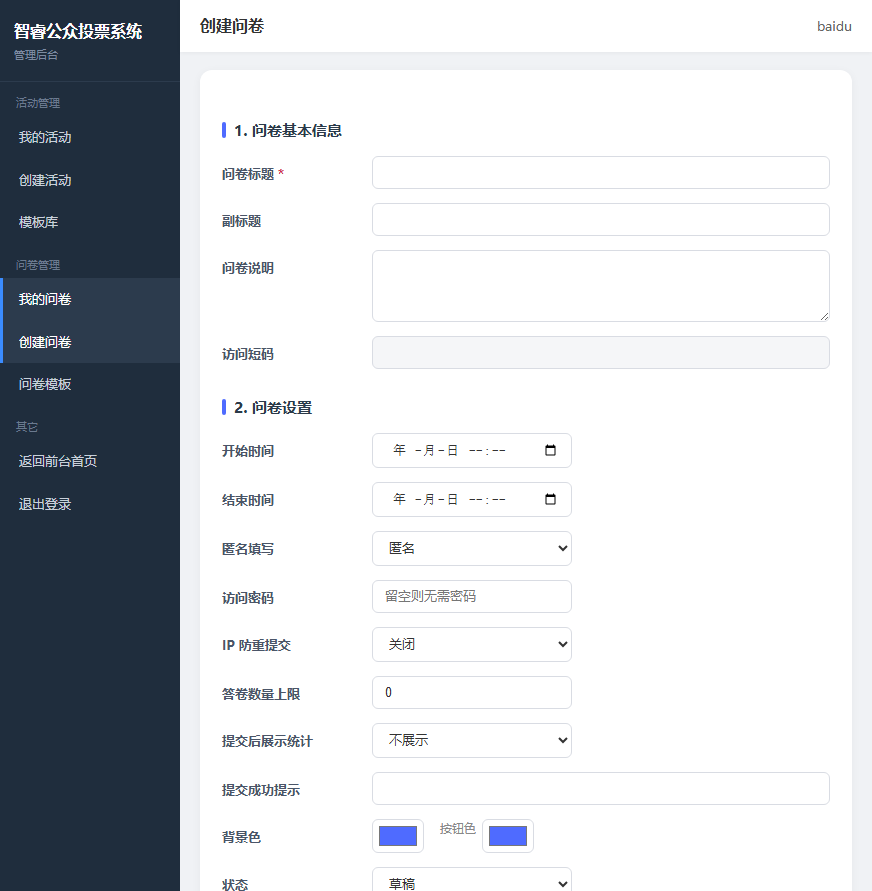The width and height of the screenshot is (872, 891).
Task: Open calendar picker for 开始时间
Action: [x=550, y=451]
